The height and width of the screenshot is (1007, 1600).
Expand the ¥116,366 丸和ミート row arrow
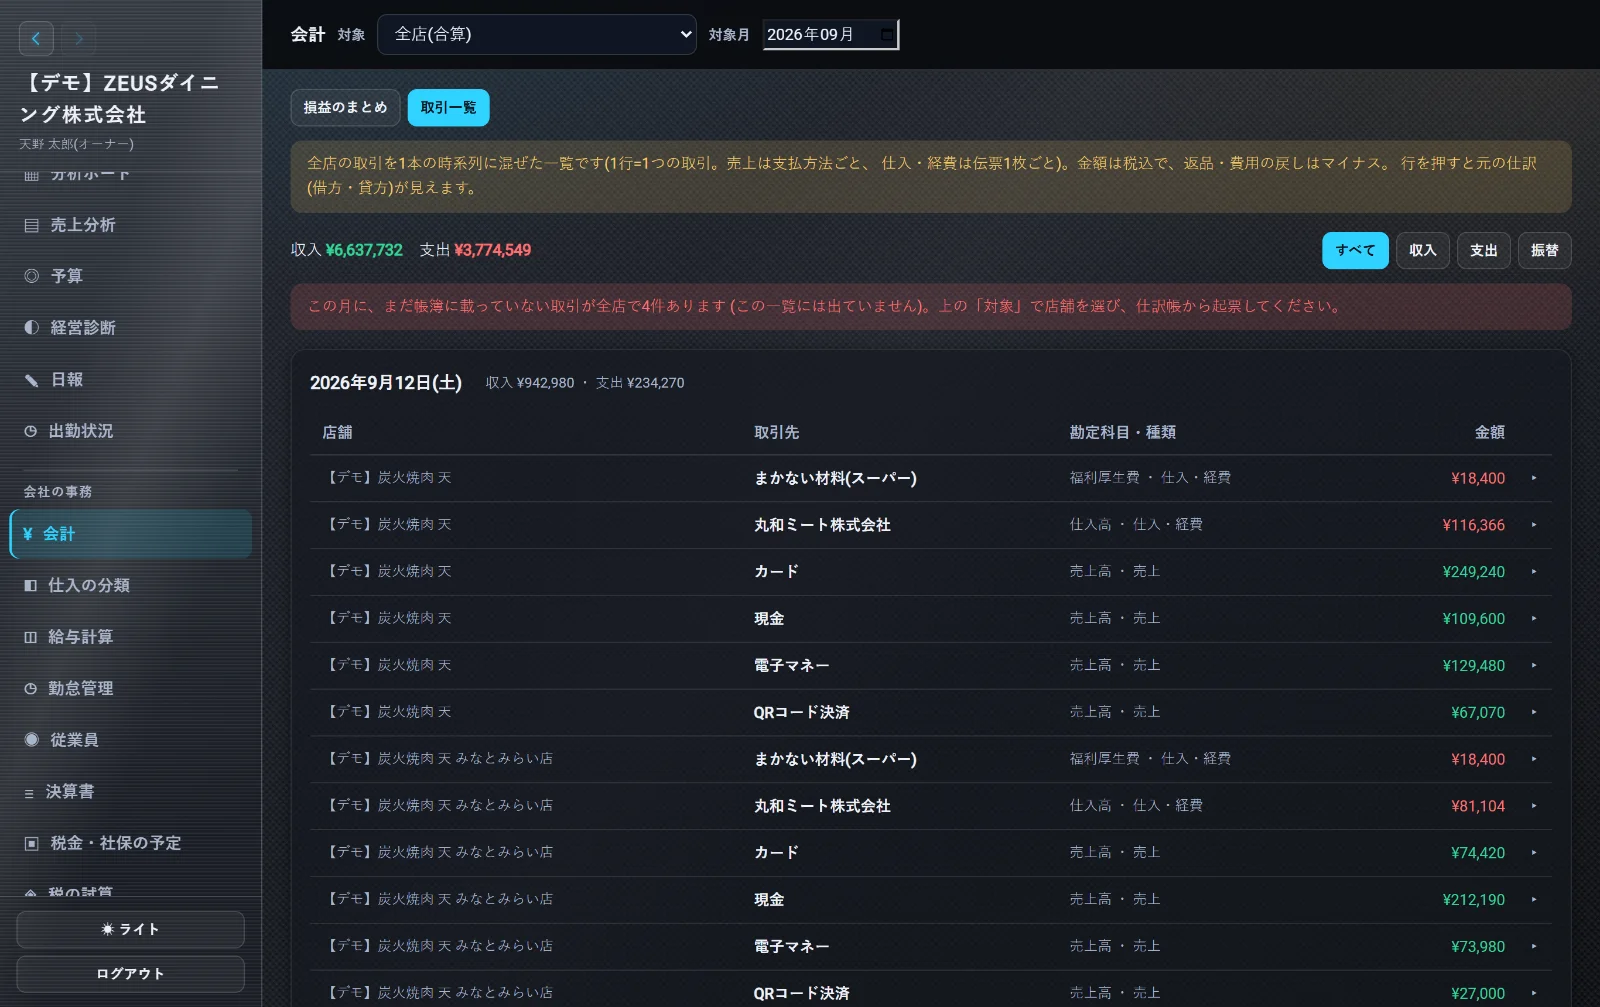click(1533, 525)
